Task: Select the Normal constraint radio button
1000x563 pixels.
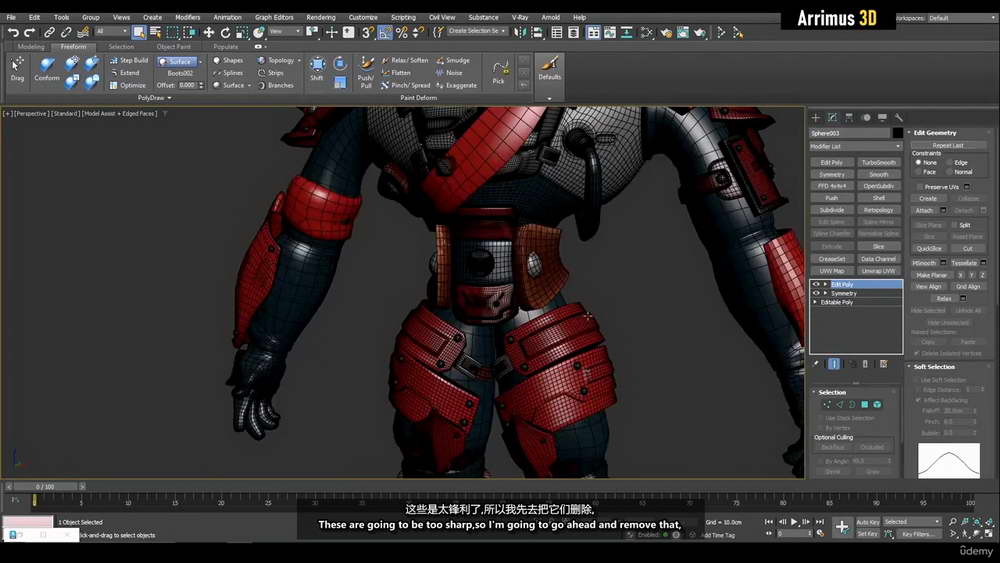Action: point(949,172)
